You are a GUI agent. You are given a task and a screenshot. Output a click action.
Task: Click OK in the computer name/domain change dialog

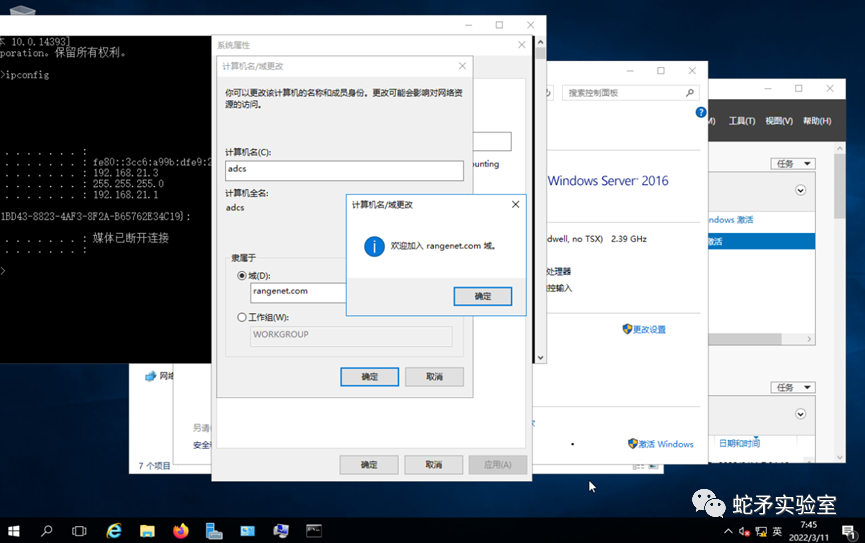(370, 377)
